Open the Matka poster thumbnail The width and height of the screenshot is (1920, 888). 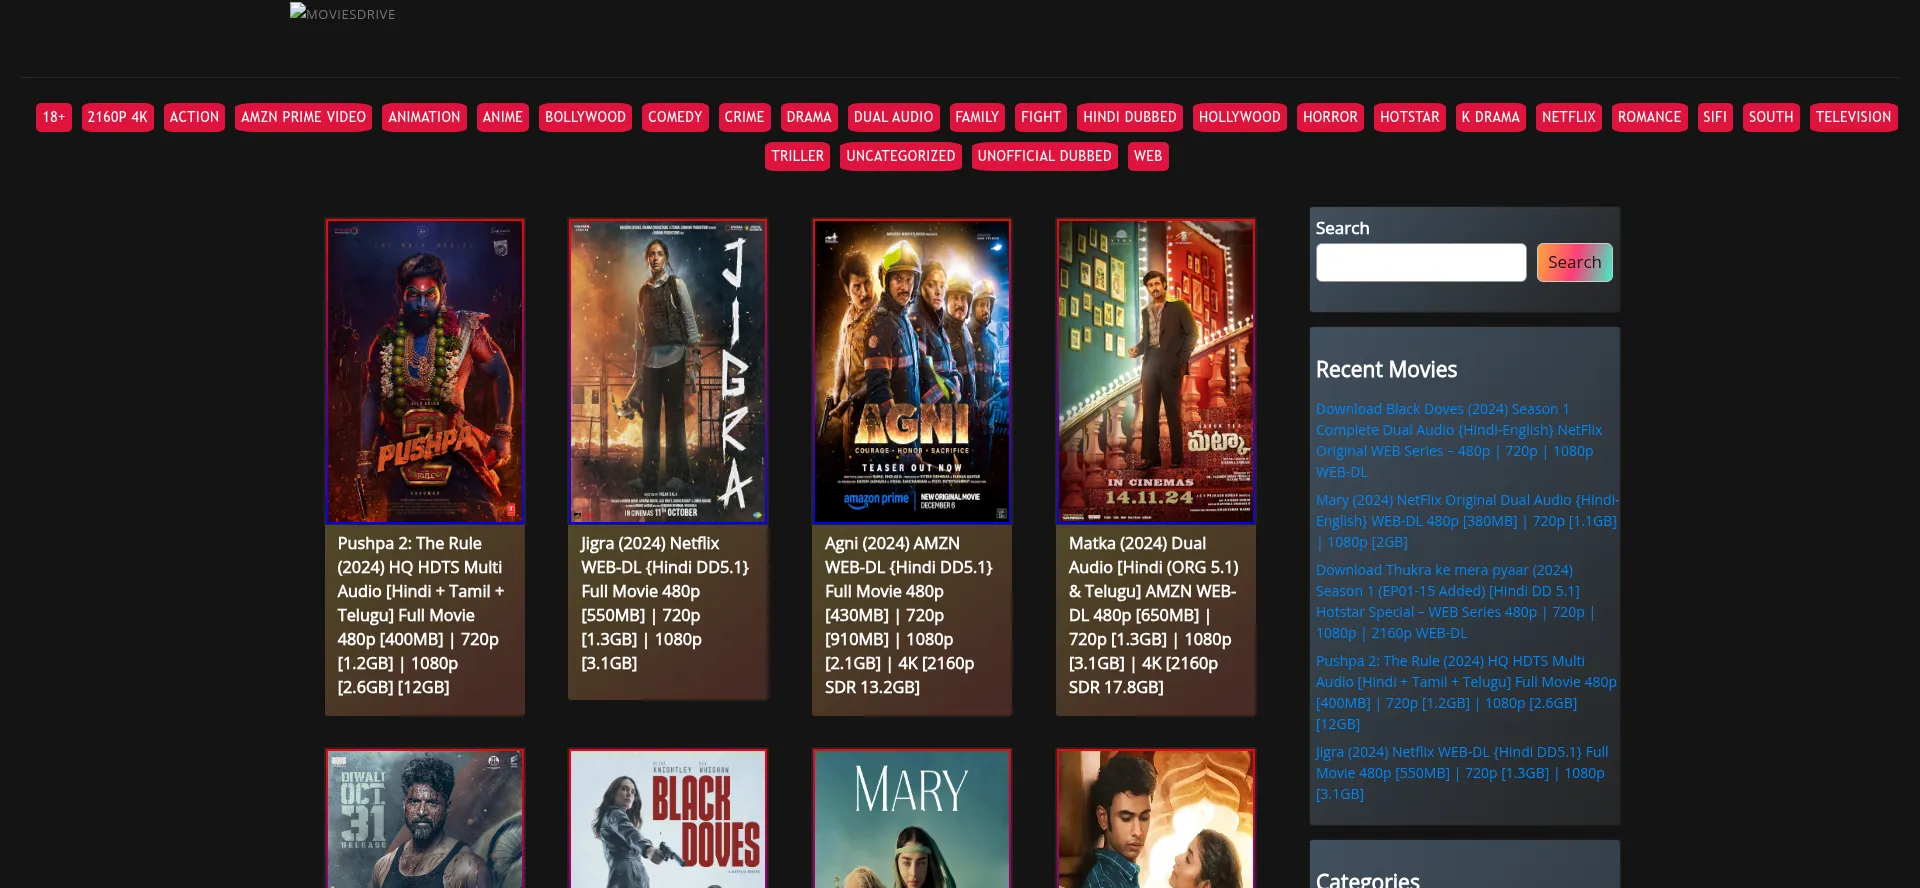(x=1156, y=371)
